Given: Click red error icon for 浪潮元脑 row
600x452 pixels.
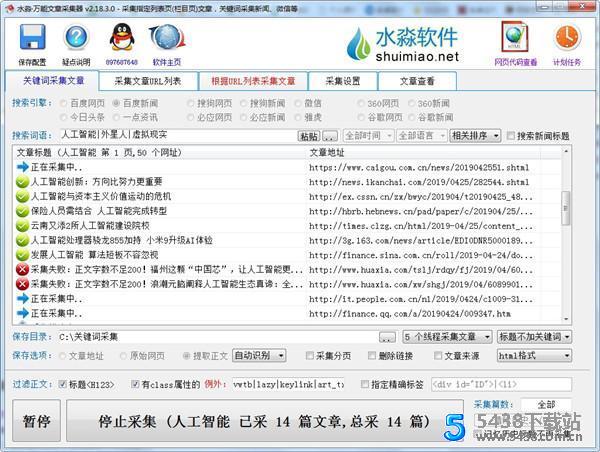Looking at the screenshot, I should coord(22,284).
